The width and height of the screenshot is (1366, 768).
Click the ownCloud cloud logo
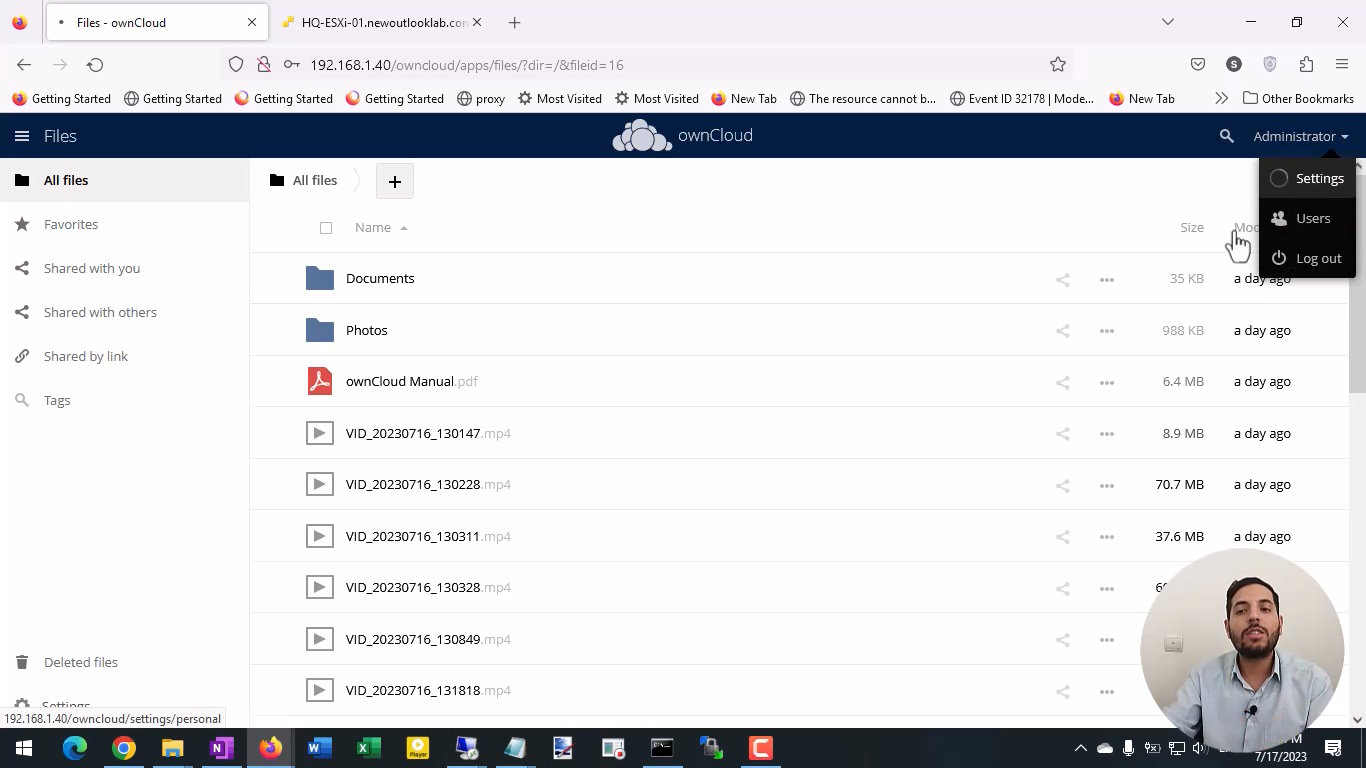tap(642, 136)
